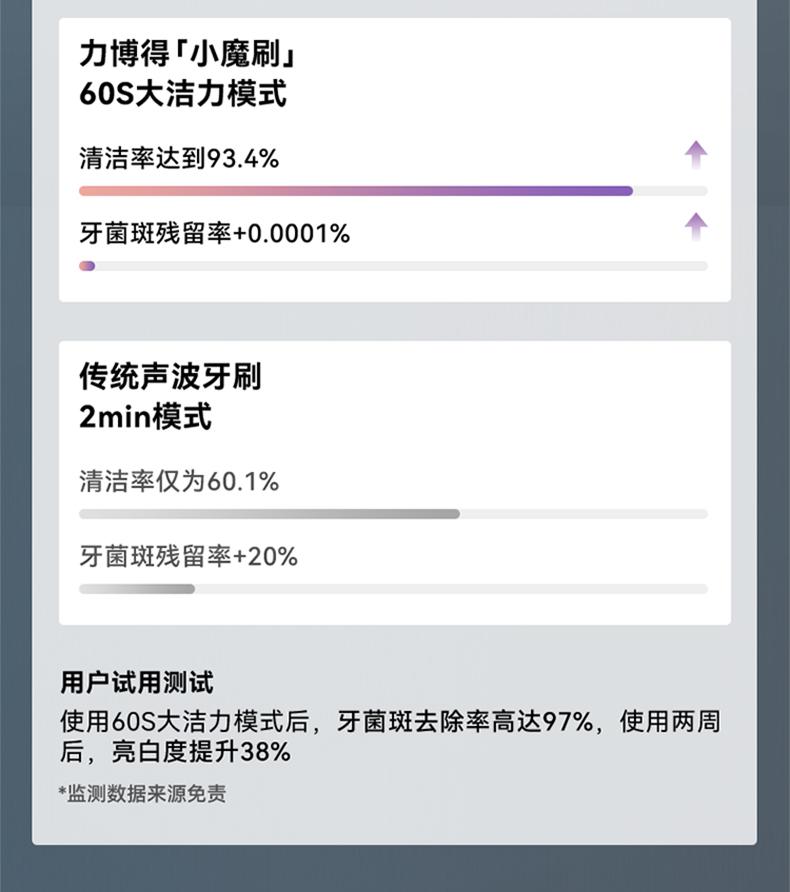Click the 清洁率达到93.4% label
The width and height of the screenshot is (790, 892).
179,158
